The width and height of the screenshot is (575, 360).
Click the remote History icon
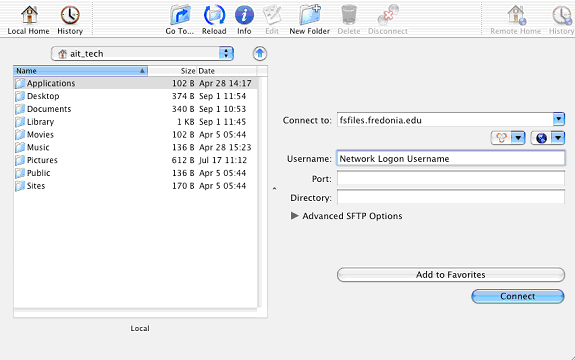pos(561,19)
